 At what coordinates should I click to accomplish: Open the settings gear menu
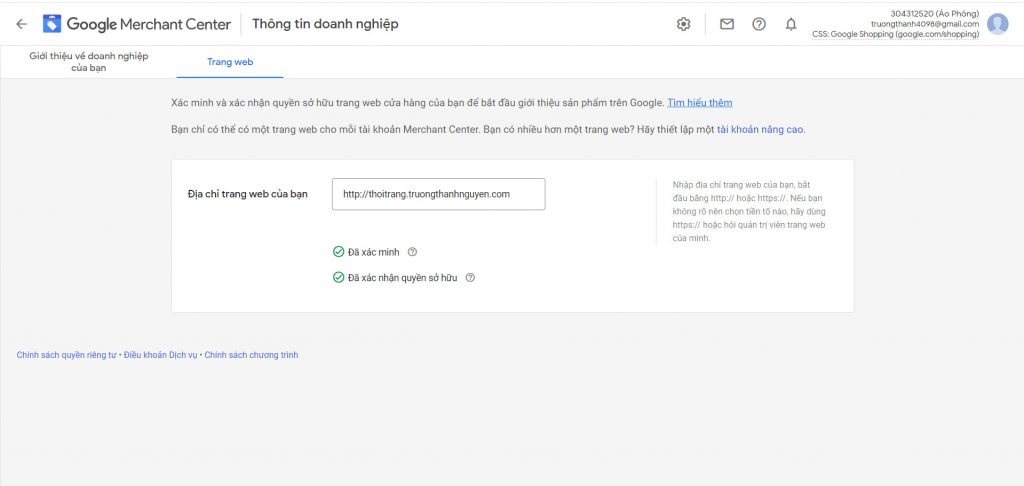coord(684,24)
